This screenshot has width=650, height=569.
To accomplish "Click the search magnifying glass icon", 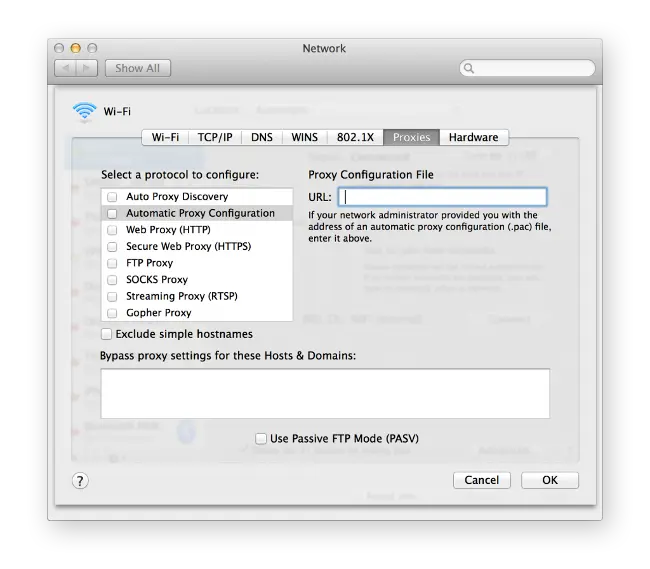I will (x=469, y=69).
